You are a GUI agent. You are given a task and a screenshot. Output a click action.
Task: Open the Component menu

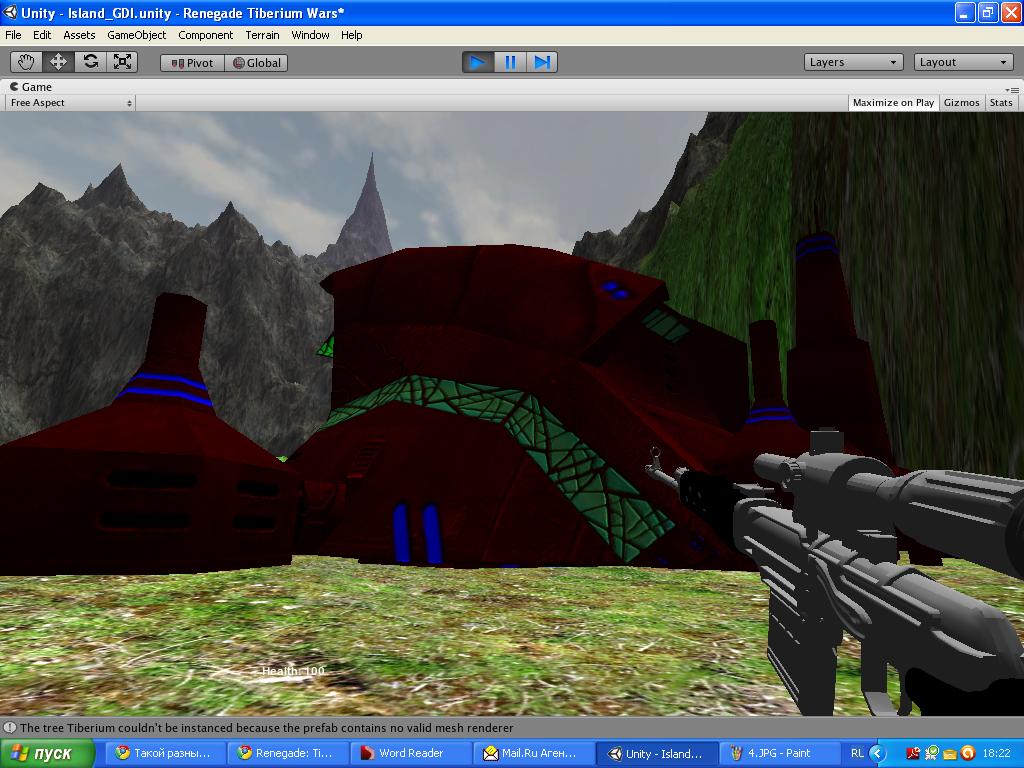click(205, 35)
